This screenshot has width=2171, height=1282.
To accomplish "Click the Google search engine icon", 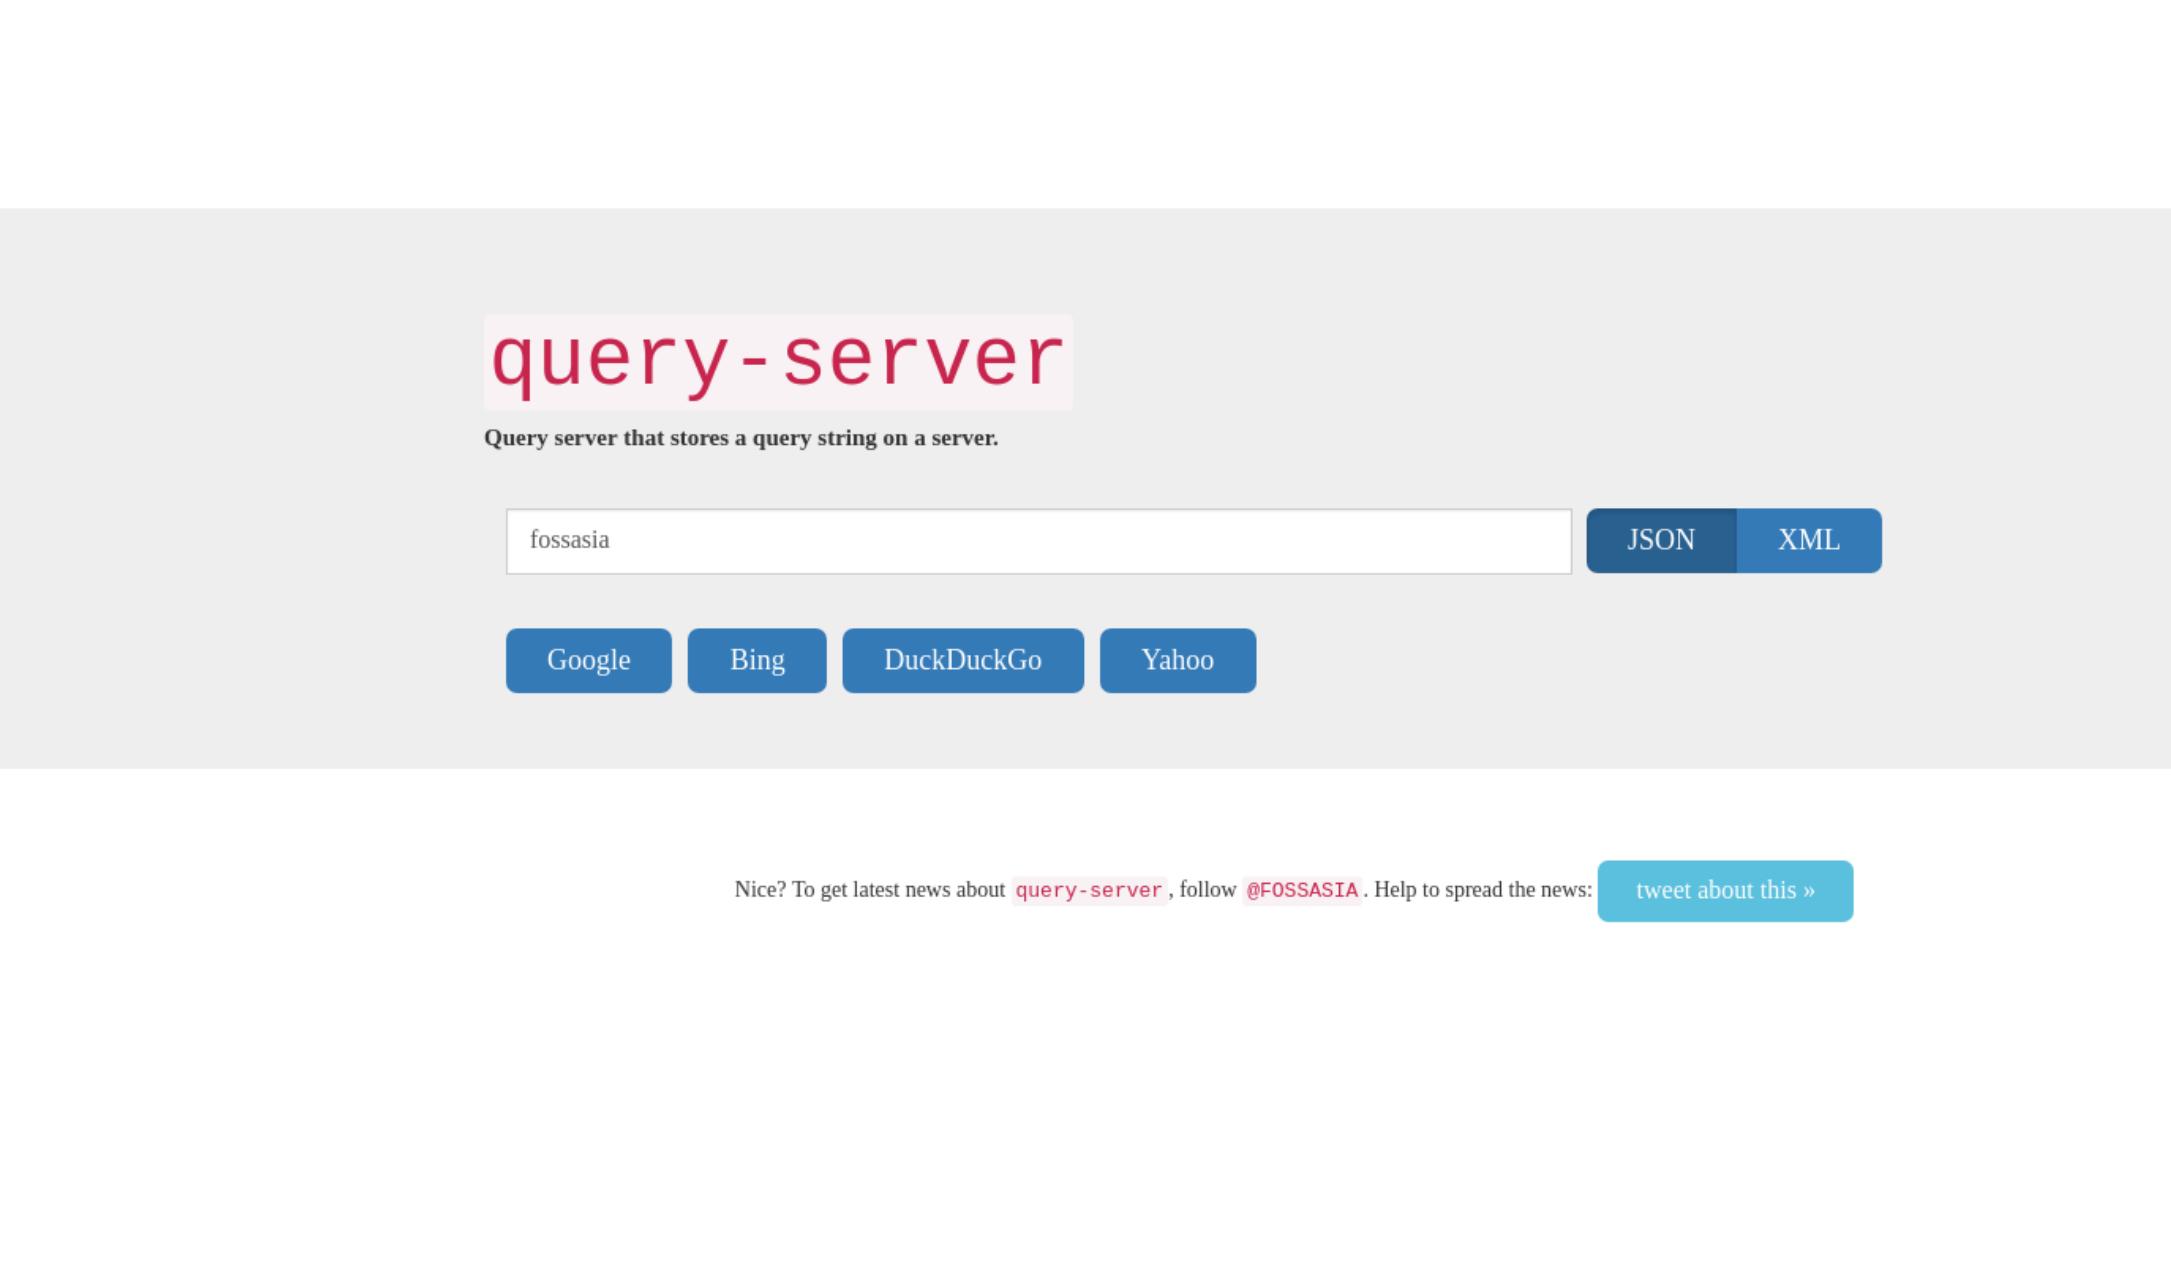I will (587, 659).
